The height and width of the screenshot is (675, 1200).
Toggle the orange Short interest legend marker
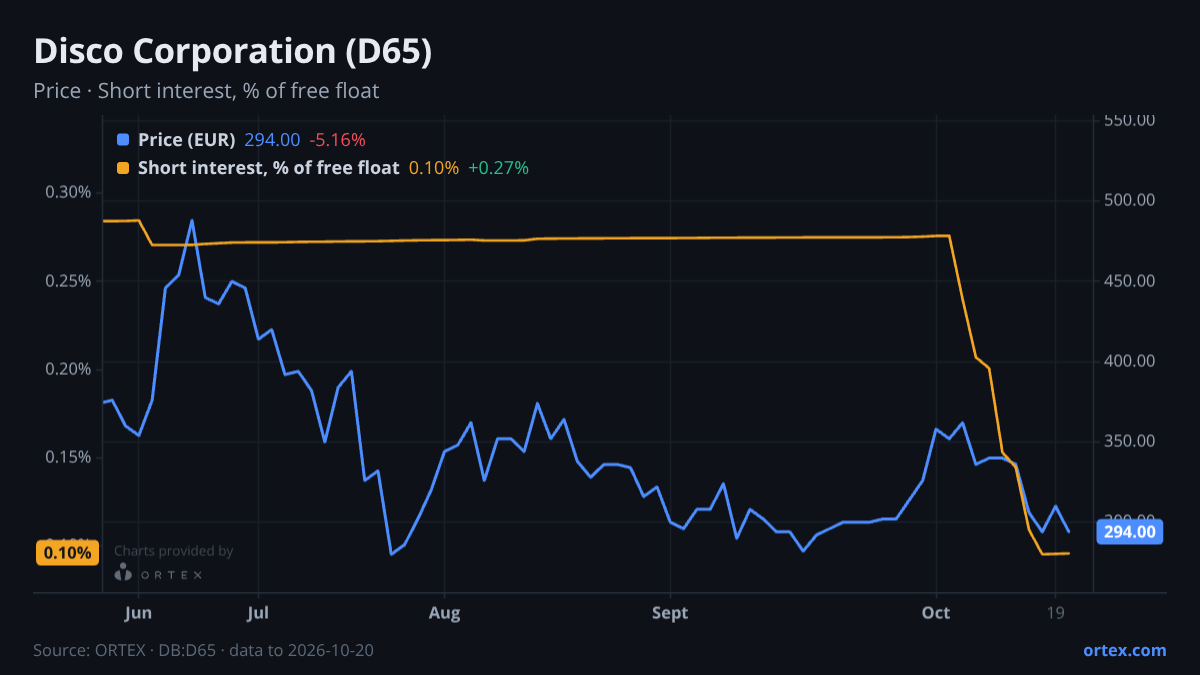click(x=123, y=168)
